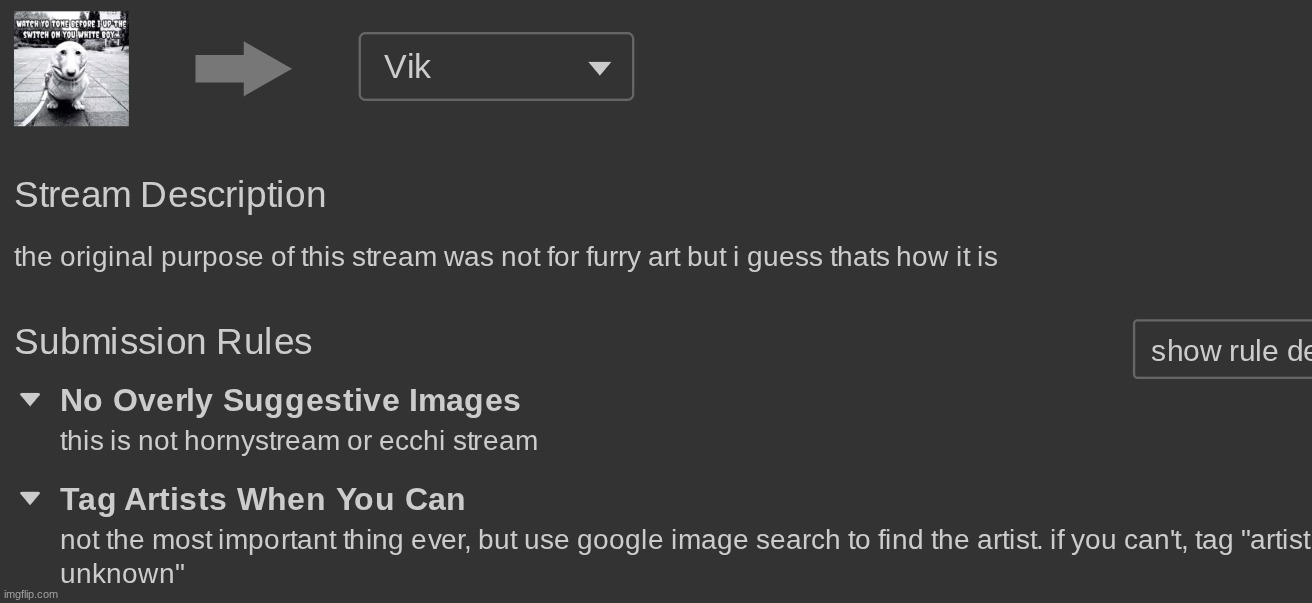Click the Stream Description heading
The image size is (1312, 603).
coord(170,194)
